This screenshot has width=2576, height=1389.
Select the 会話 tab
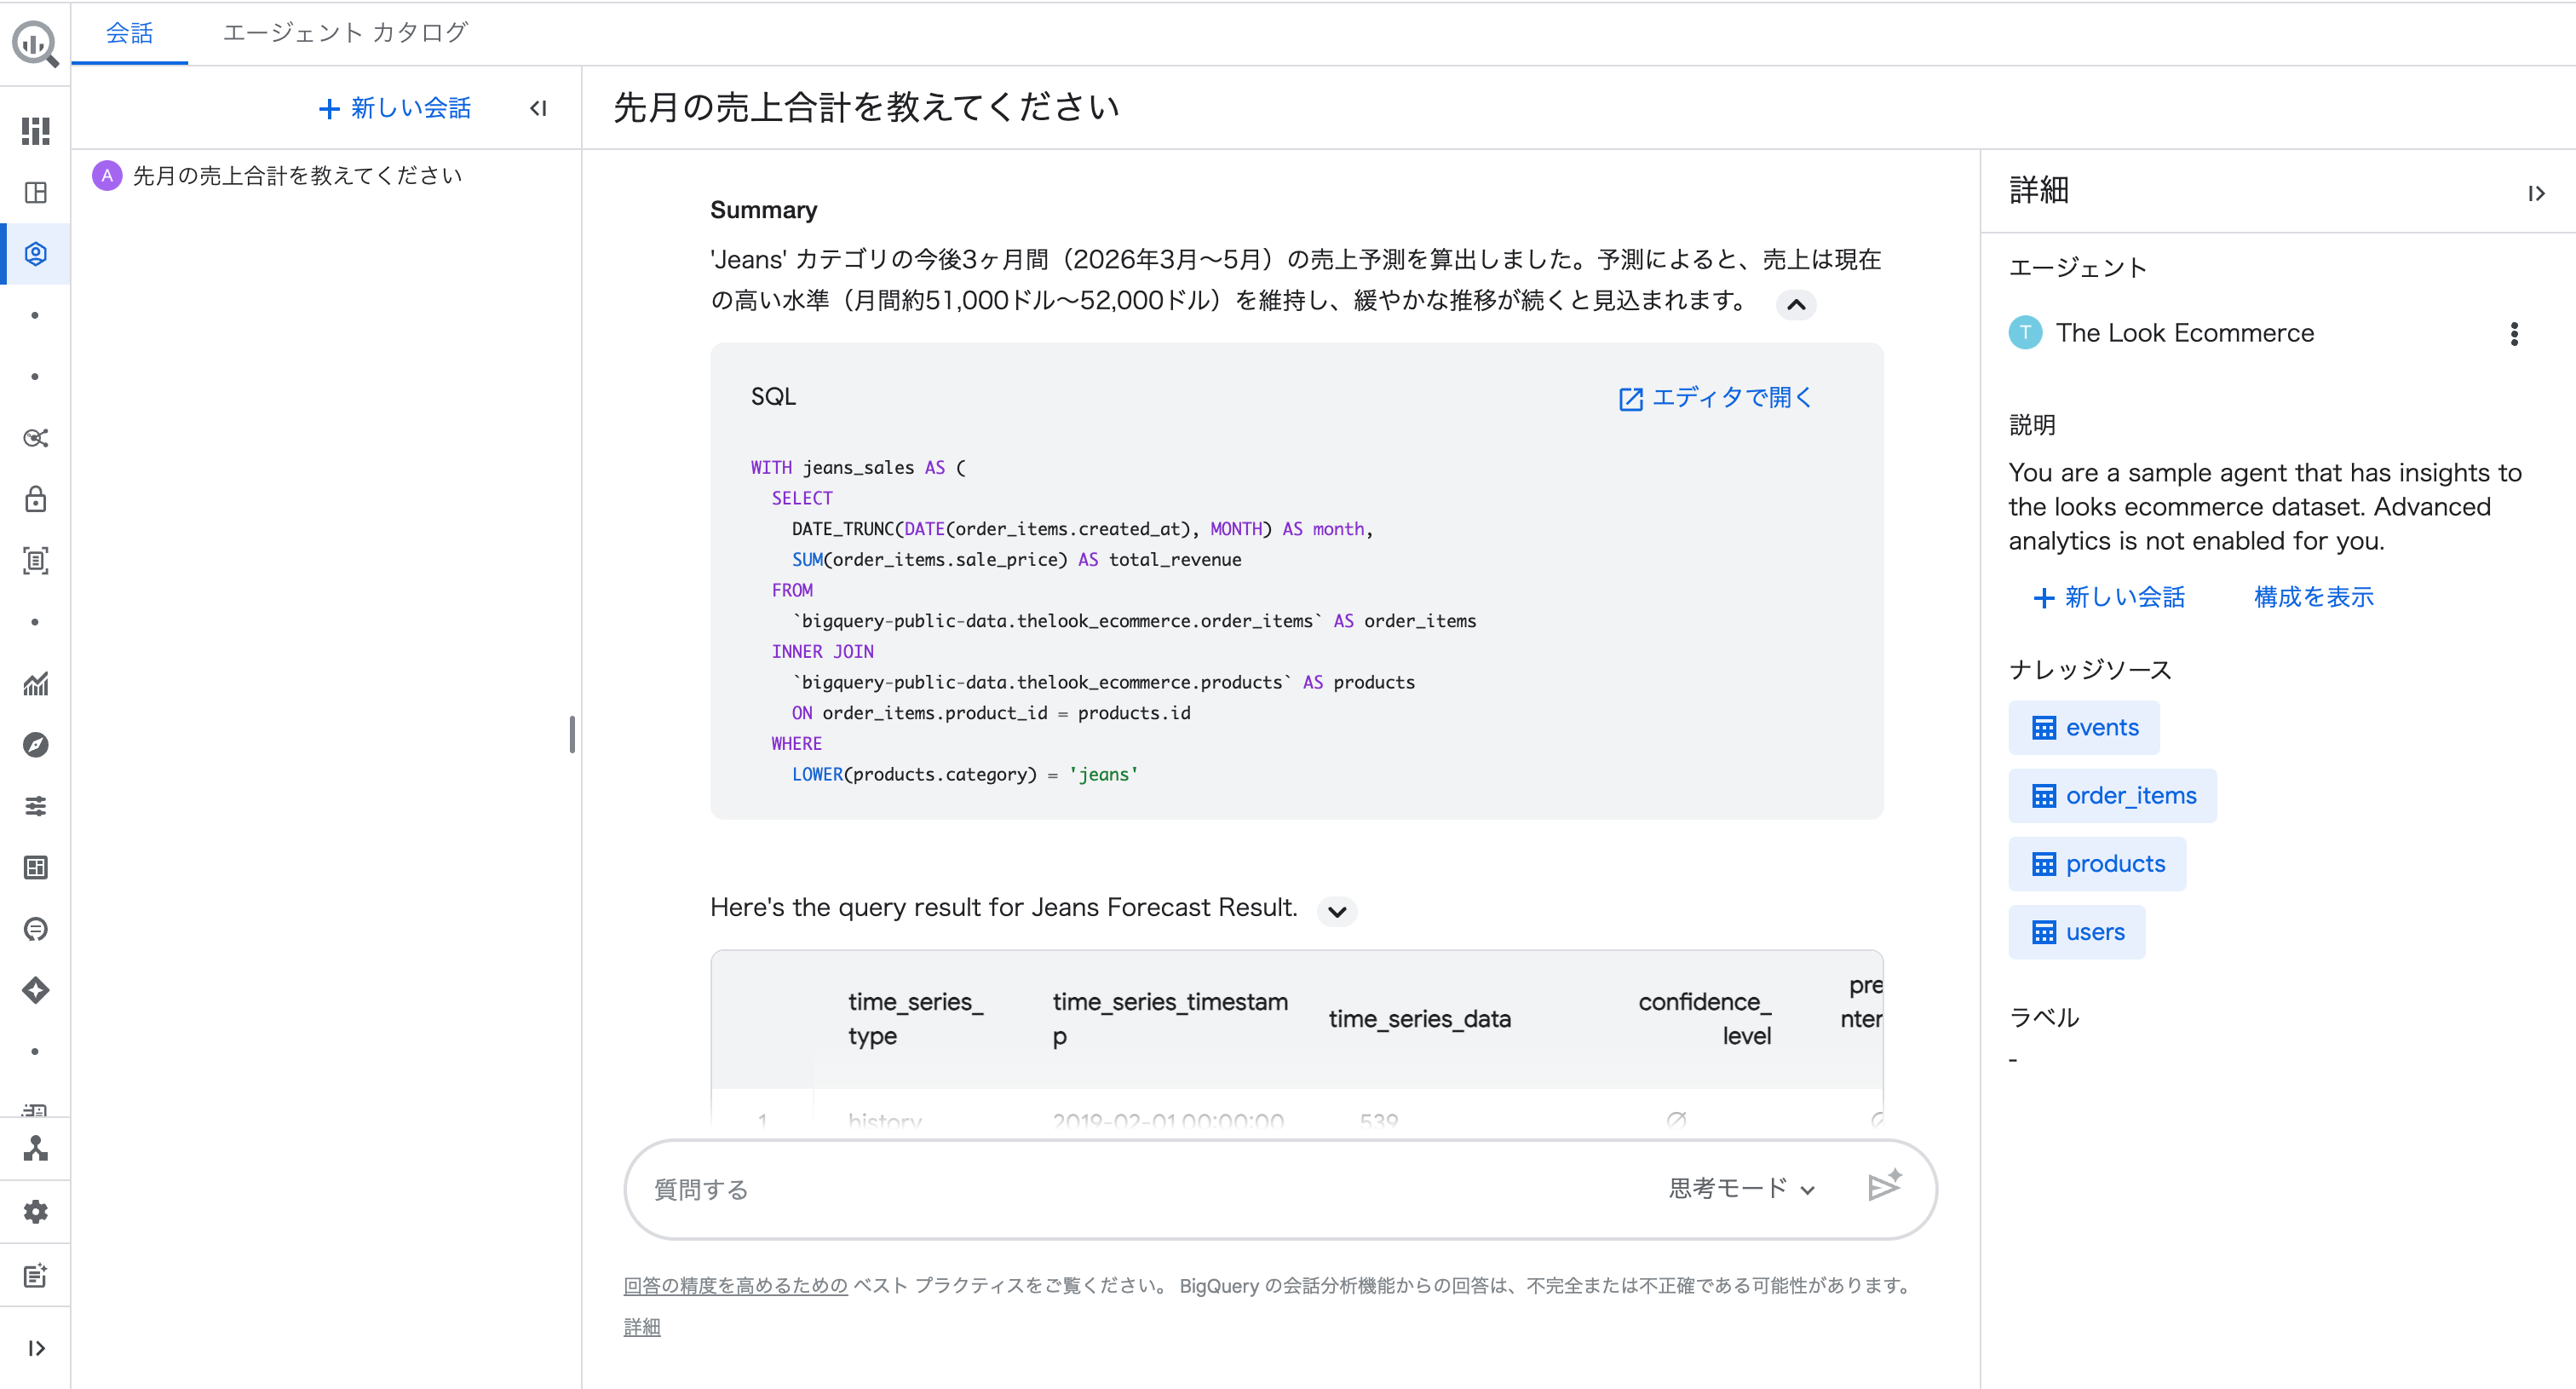pos(129,33)
